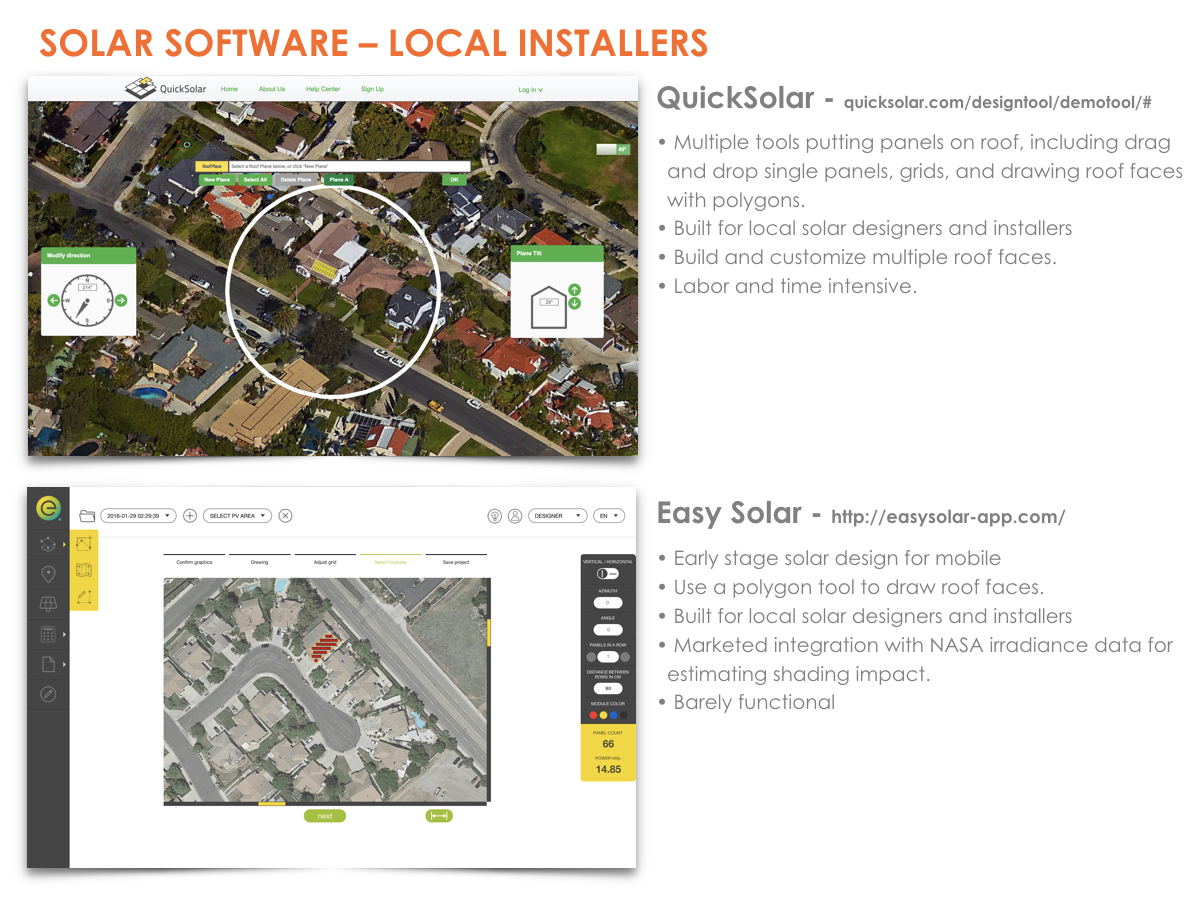The image size is (1200, 900).
Task: Click the house tilt diagram icon
Action: pos(548,307)
